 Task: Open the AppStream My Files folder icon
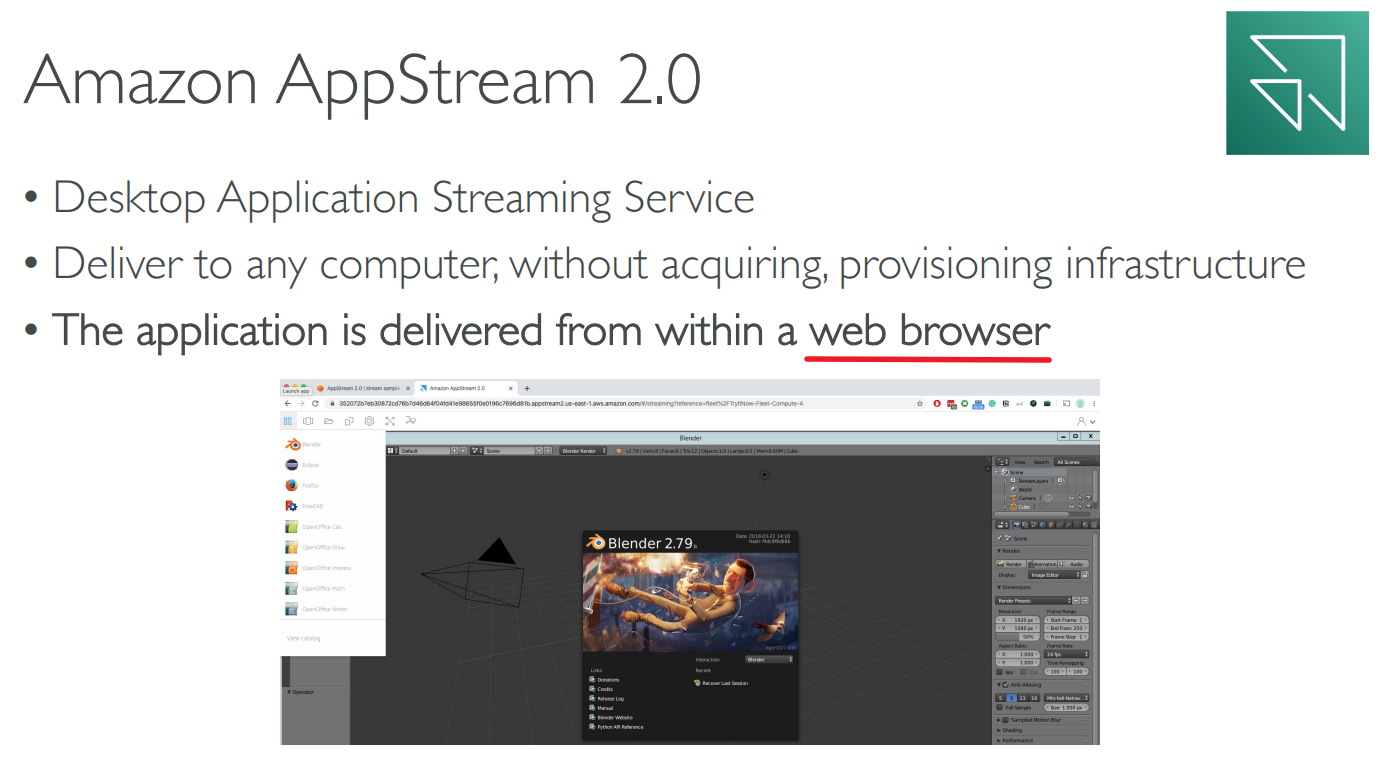[328, 422]
